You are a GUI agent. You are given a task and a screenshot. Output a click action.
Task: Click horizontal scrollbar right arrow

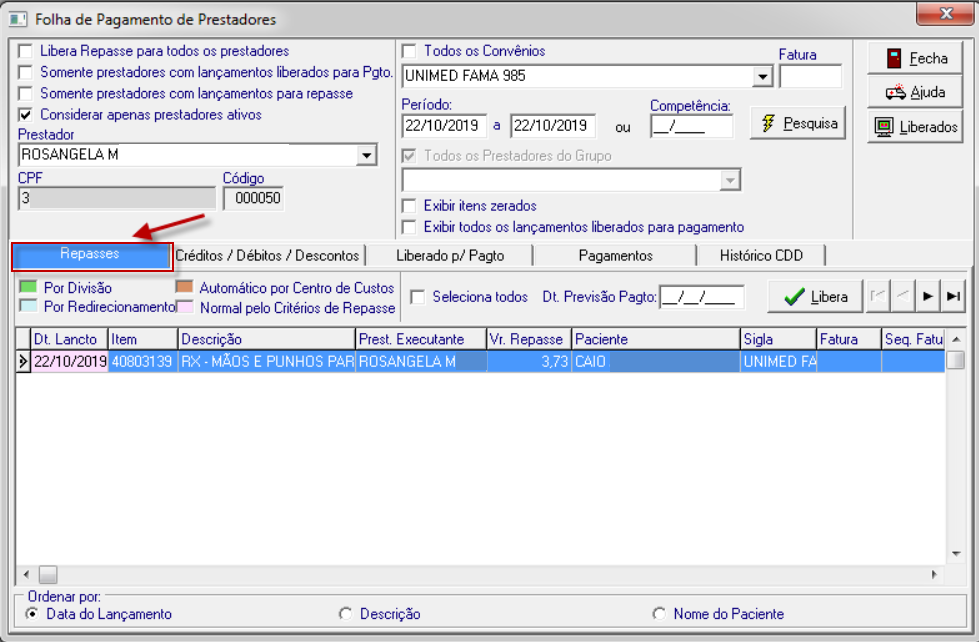[x=935, y=575]
